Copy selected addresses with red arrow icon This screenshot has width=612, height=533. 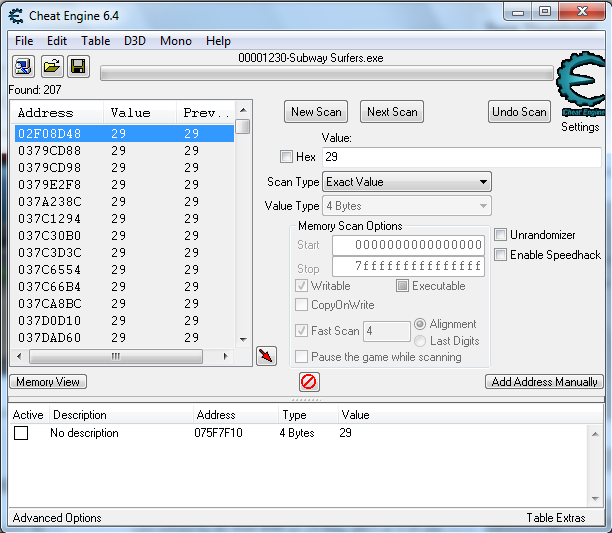(267, 356)
